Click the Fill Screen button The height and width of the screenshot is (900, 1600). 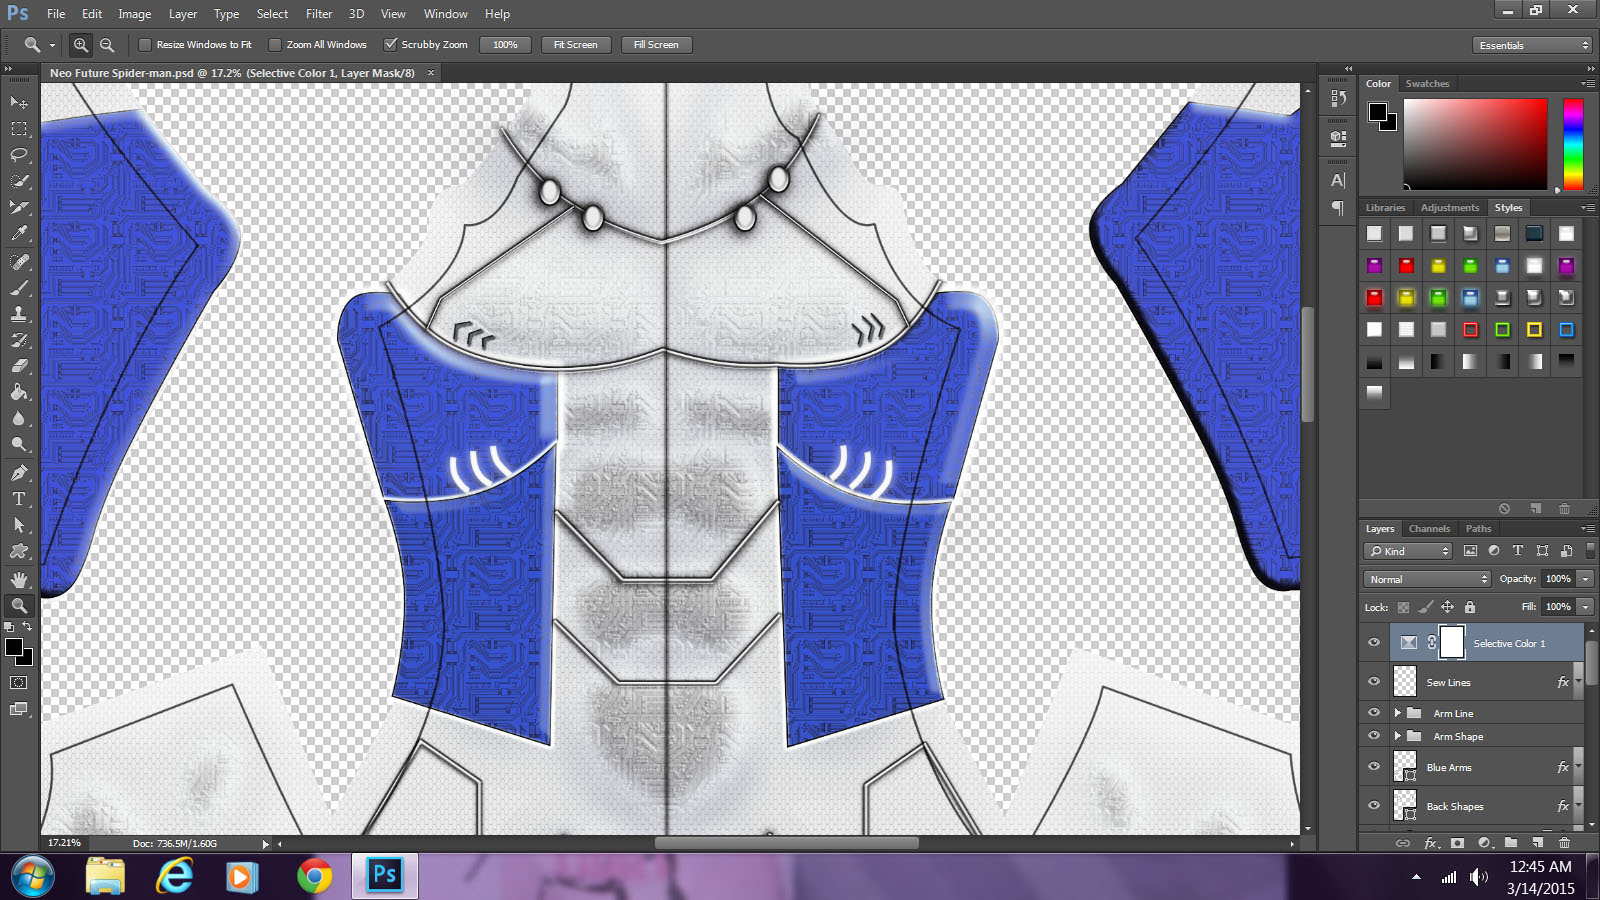click(656, 45)
